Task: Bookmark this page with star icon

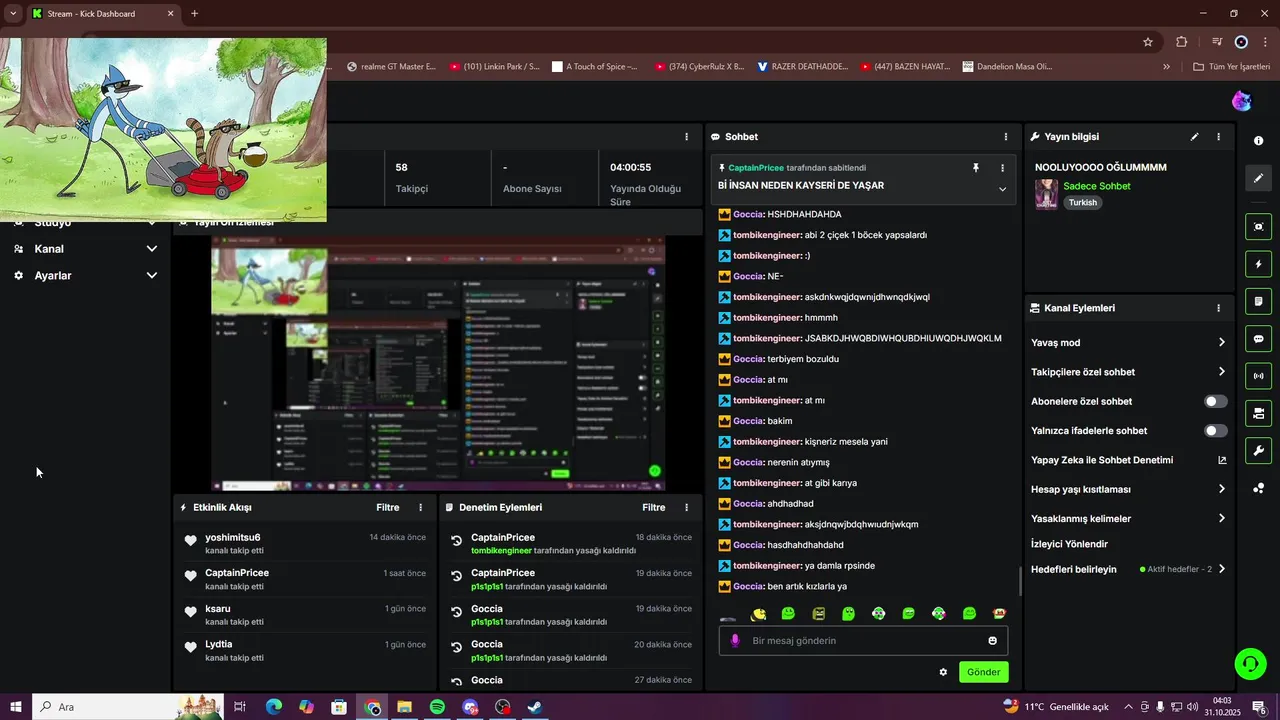Action: (x=1148, y=42)
